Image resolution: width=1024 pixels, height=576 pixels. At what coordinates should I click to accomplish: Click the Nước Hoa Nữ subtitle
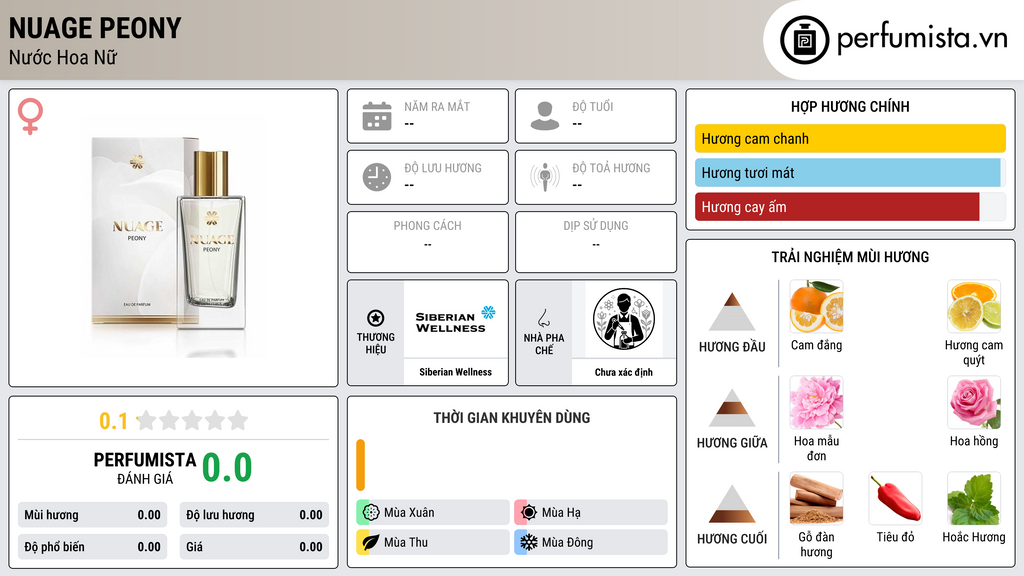pyautogui.click(x=63, y=57)
